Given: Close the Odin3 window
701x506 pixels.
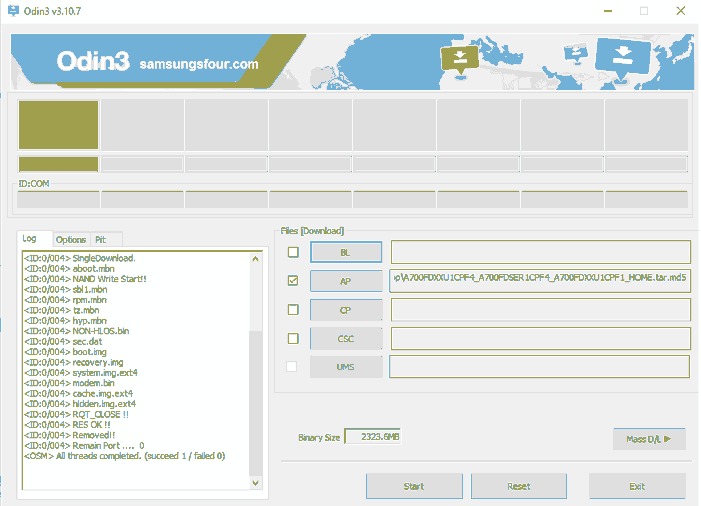Looking at the screenshot, I should click(x=680, y=11).
